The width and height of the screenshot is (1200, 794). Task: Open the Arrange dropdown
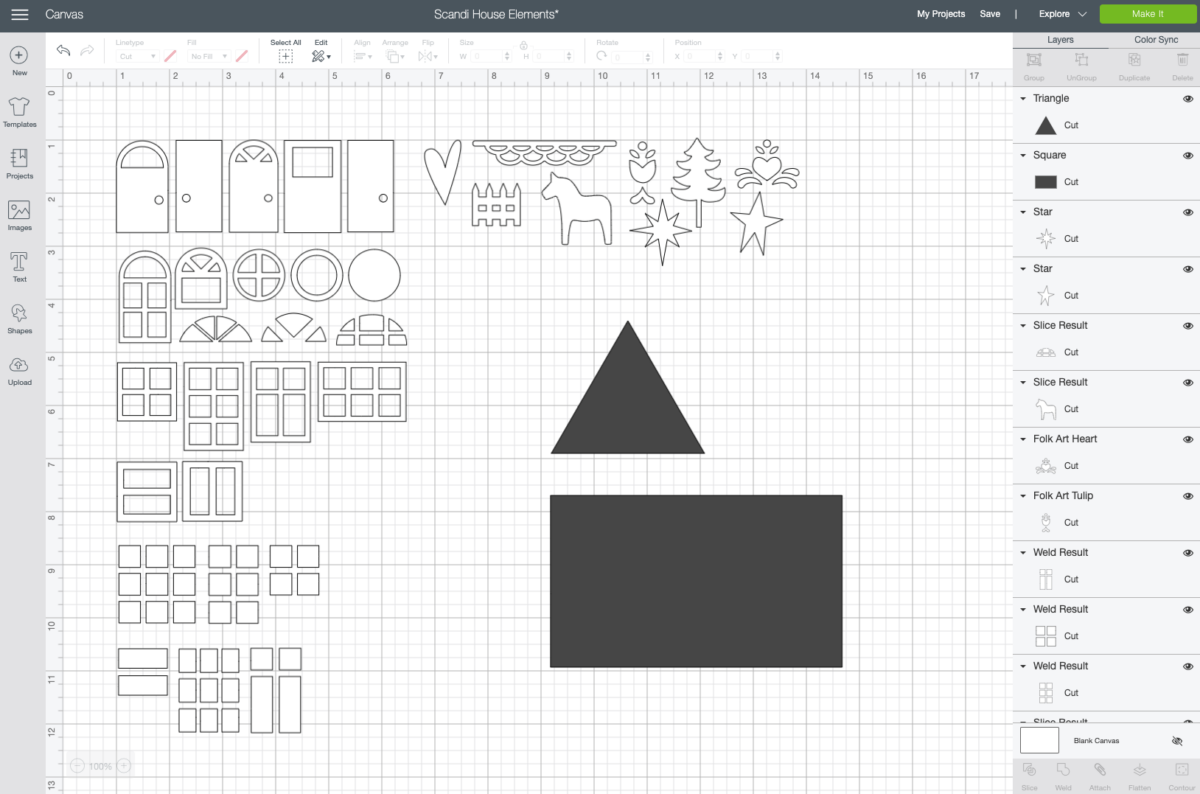pyautogui.click(x=395, y=57)
